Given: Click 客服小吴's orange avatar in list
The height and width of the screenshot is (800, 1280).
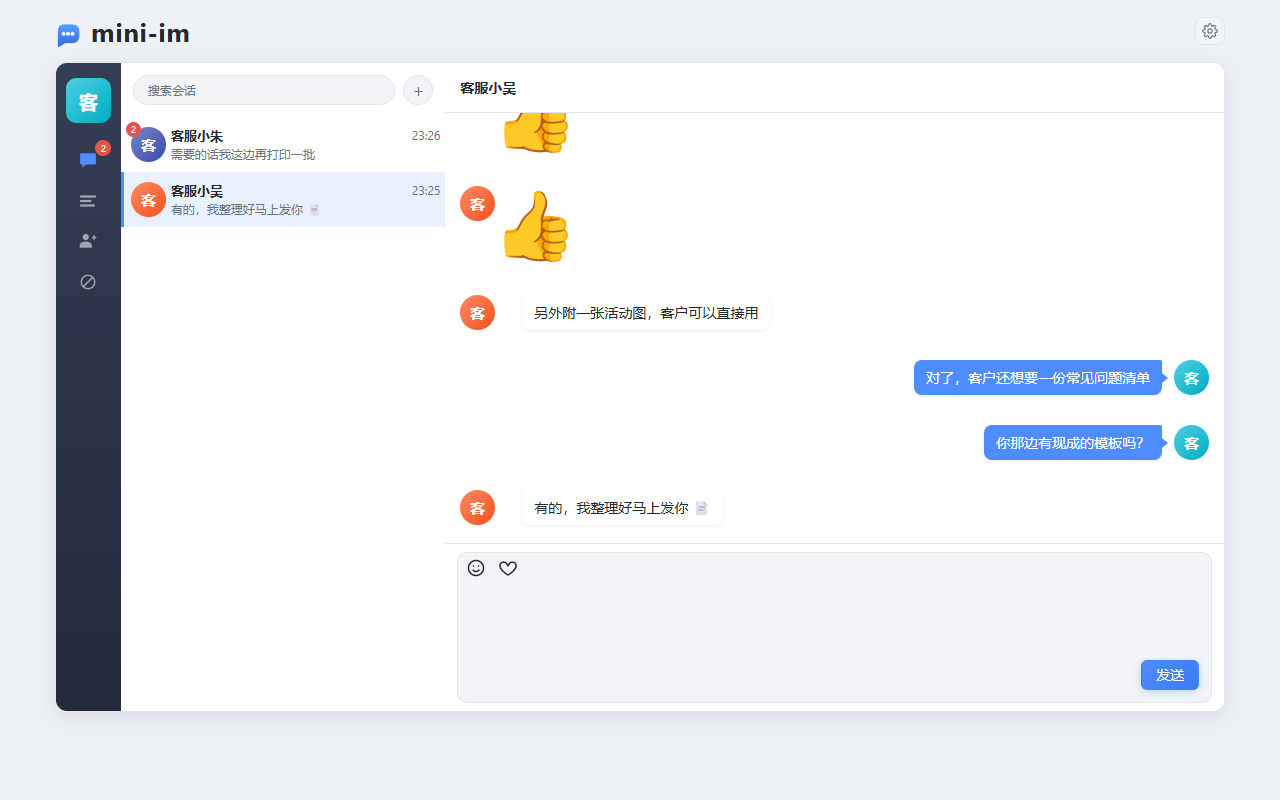Looking at the screenshot, I should click(x=148, y=200).
